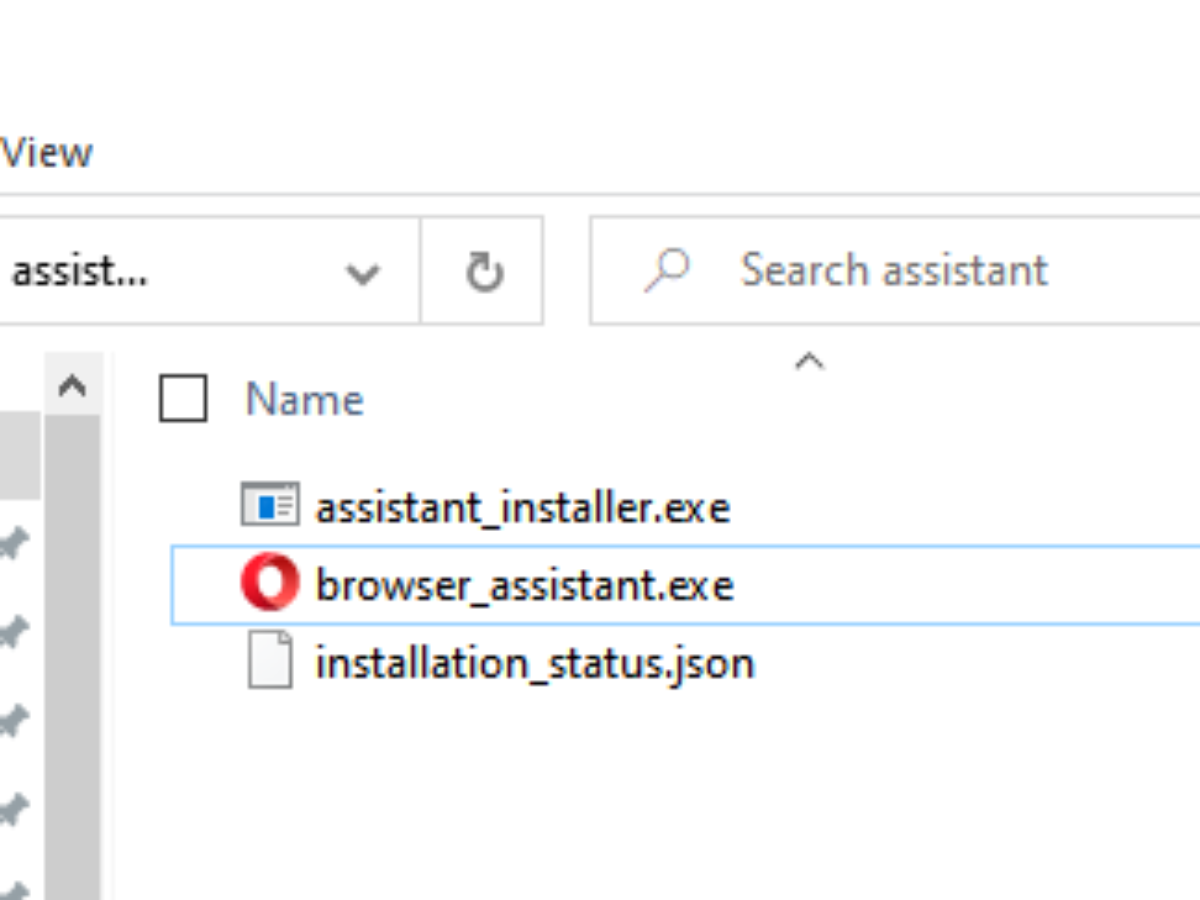Sort files by the Name column header
Viewport: 1200px width, 900px height.
pyautogui.click(x=305, y=400)
